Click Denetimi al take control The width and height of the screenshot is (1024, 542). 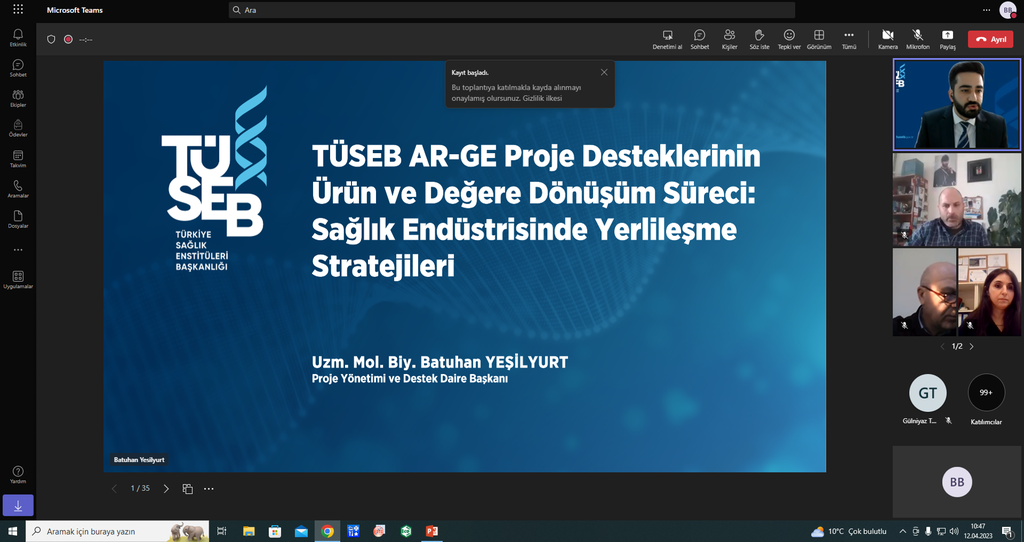667,39
